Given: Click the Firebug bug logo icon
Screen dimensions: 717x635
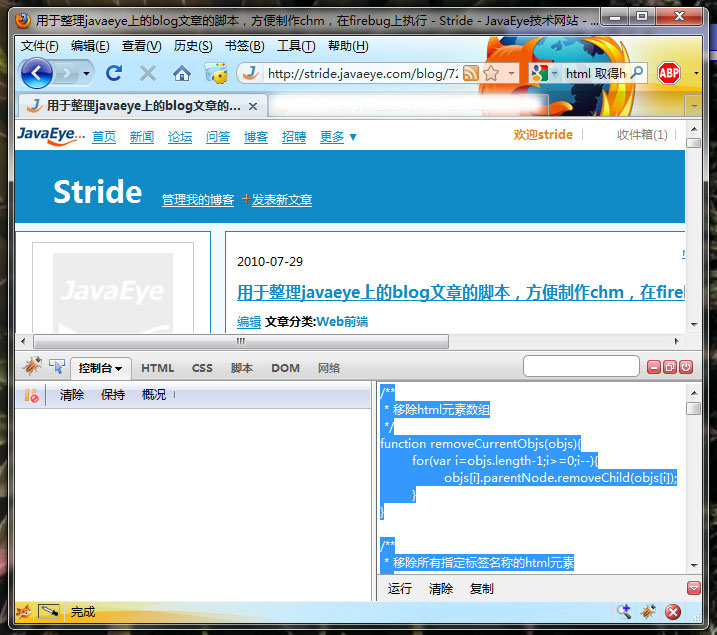Looking at the screenshot, I should 32,367.
